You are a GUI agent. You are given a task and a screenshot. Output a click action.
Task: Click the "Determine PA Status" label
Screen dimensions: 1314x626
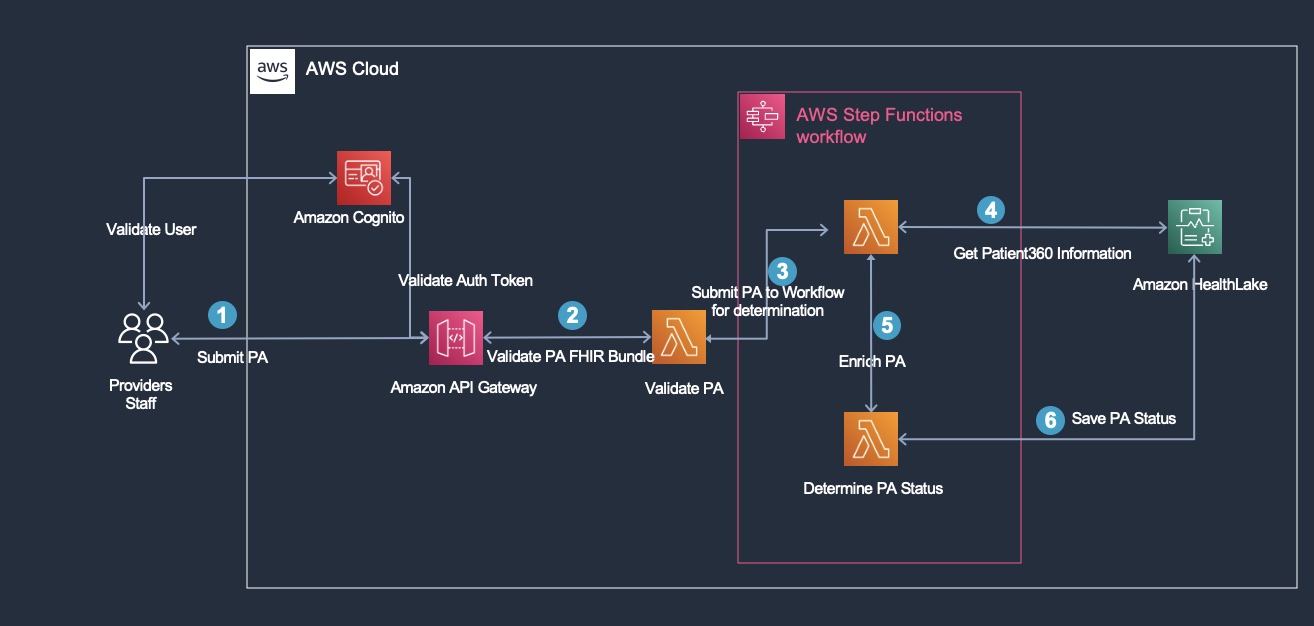[x=873, y=489]
